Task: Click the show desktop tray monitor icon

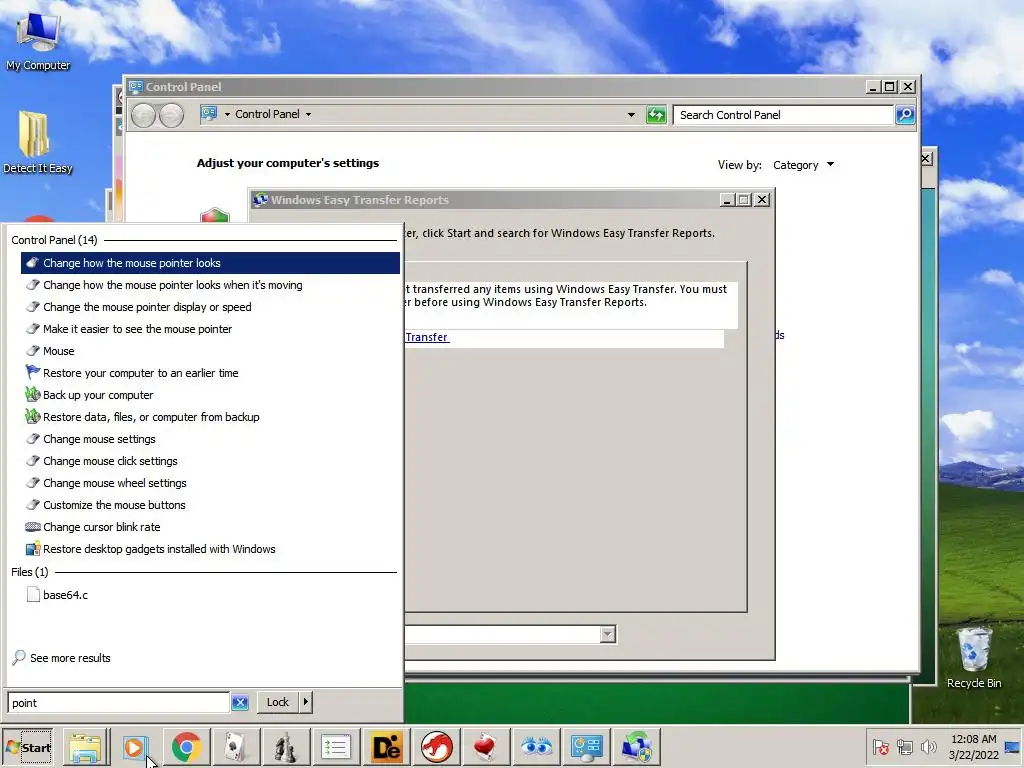Action: click(1013, 747)
